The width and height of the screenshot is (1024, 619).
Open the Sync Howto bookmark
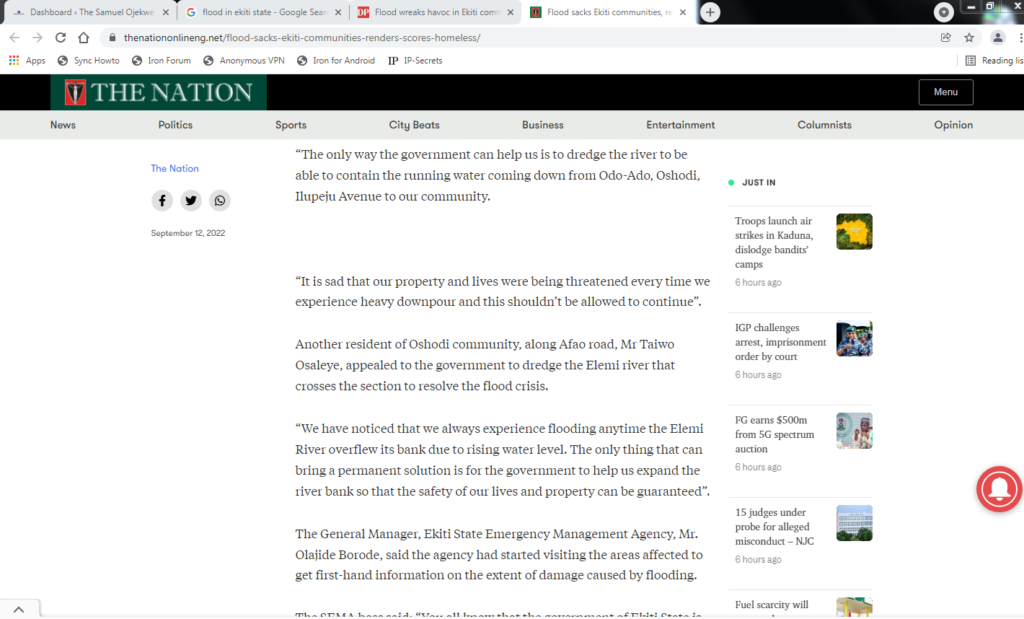click(x=89, y=61)
